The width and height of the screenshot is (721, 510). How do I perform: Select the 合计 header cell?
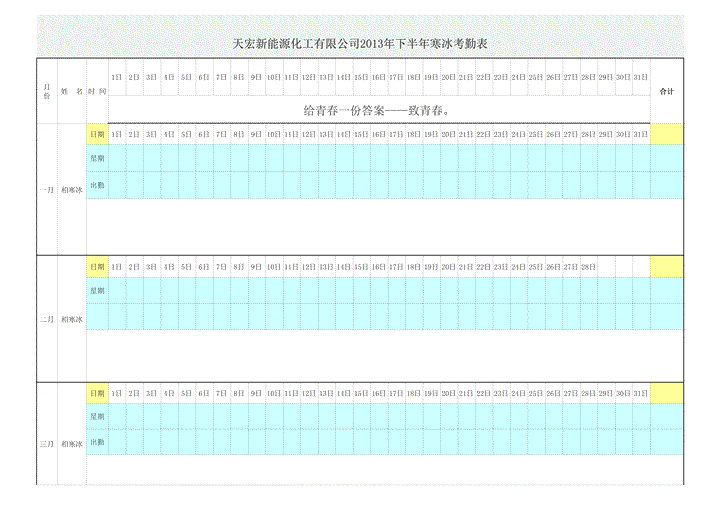[667, 91]
